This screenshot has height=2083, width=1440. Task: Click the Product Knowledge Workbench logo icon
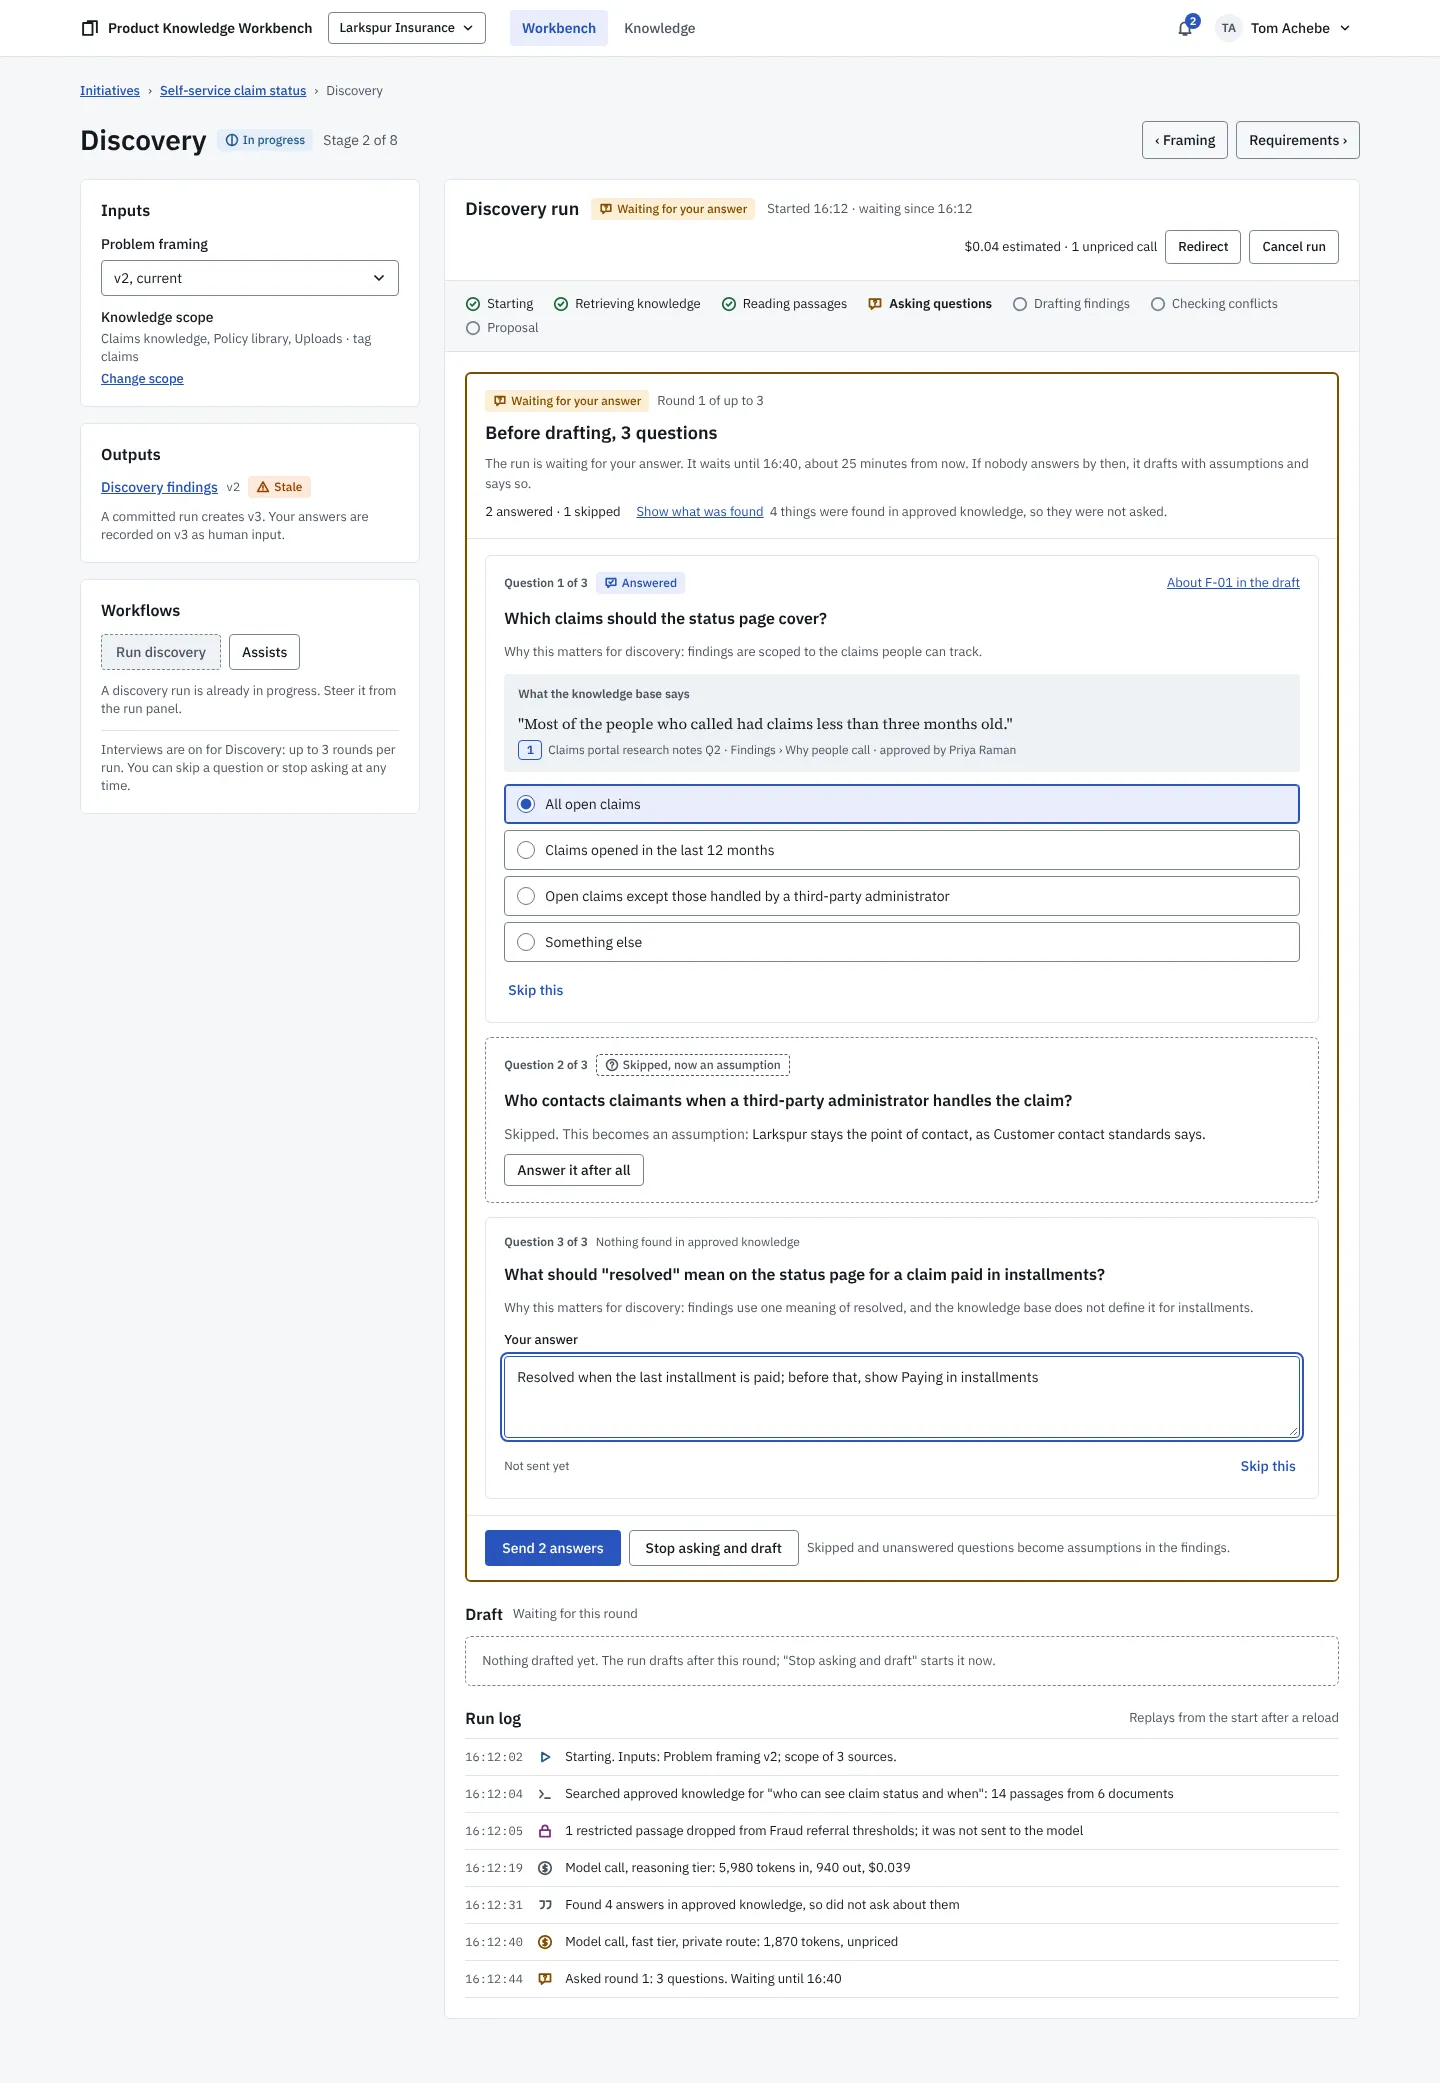pyautogui.click(x=90, y=28)
